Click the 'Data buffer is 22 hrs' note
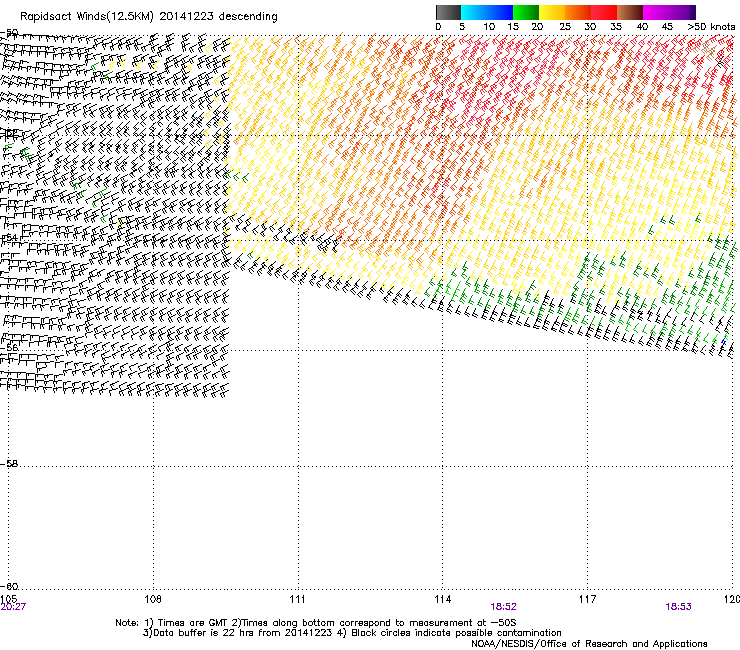This screenshot has width=740, height=650. point(352,633)
